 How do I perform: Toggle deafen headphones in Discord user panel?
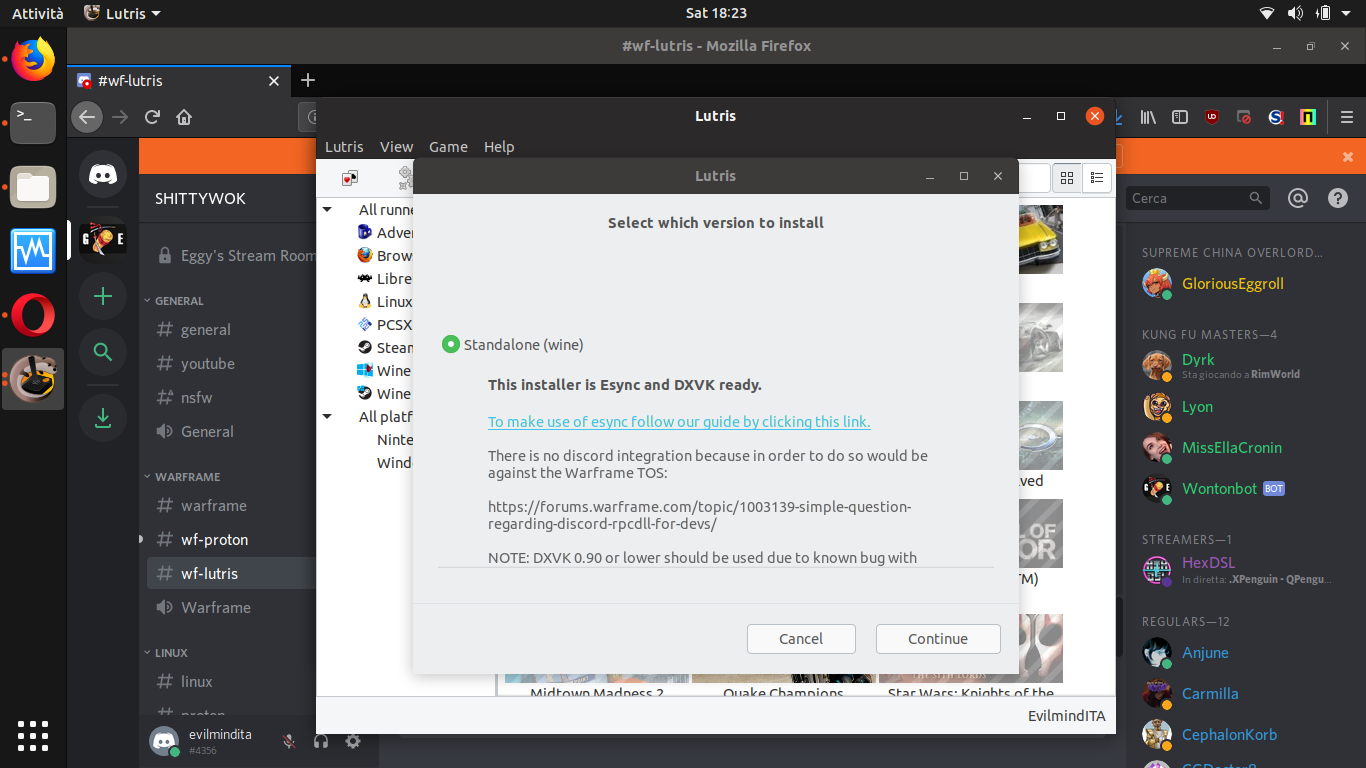(321, 741)
